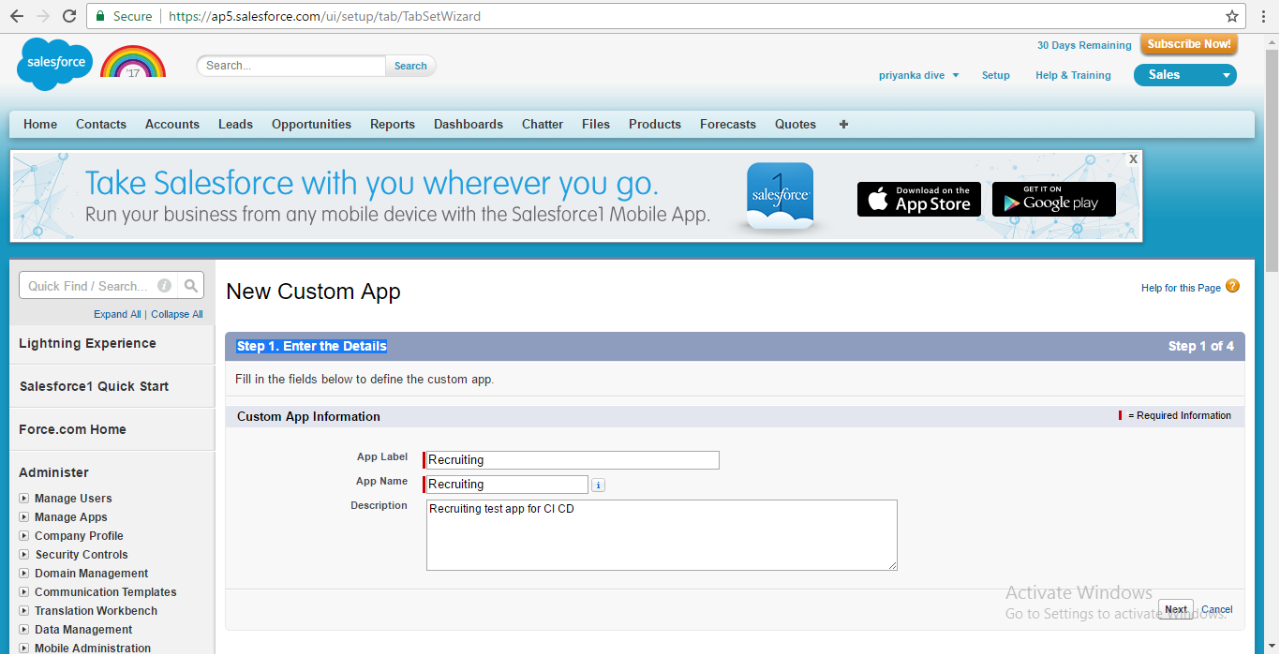Image resolution: width=1279 pixels, height=654 pixels.
Task: Open the Reports tab
Action: [x=392, y=124]
